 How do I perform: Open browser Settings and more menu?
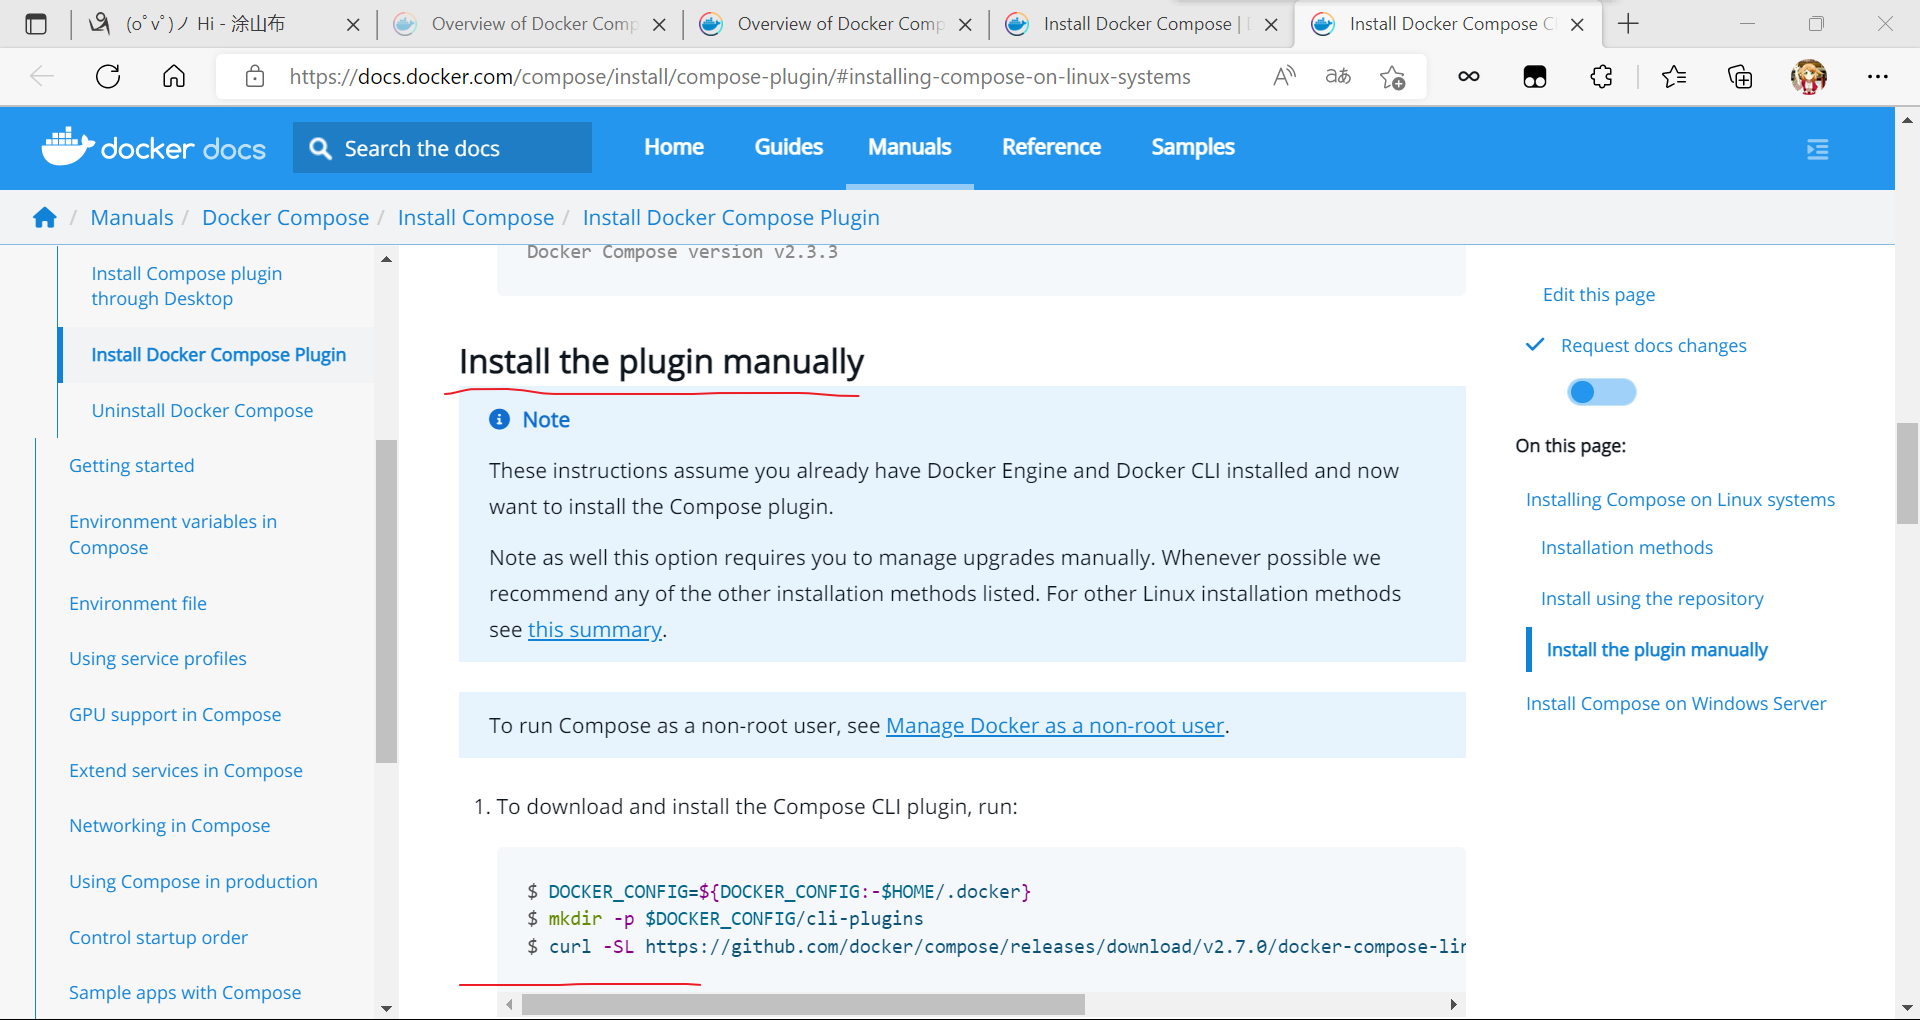(x=1878, y=76)
